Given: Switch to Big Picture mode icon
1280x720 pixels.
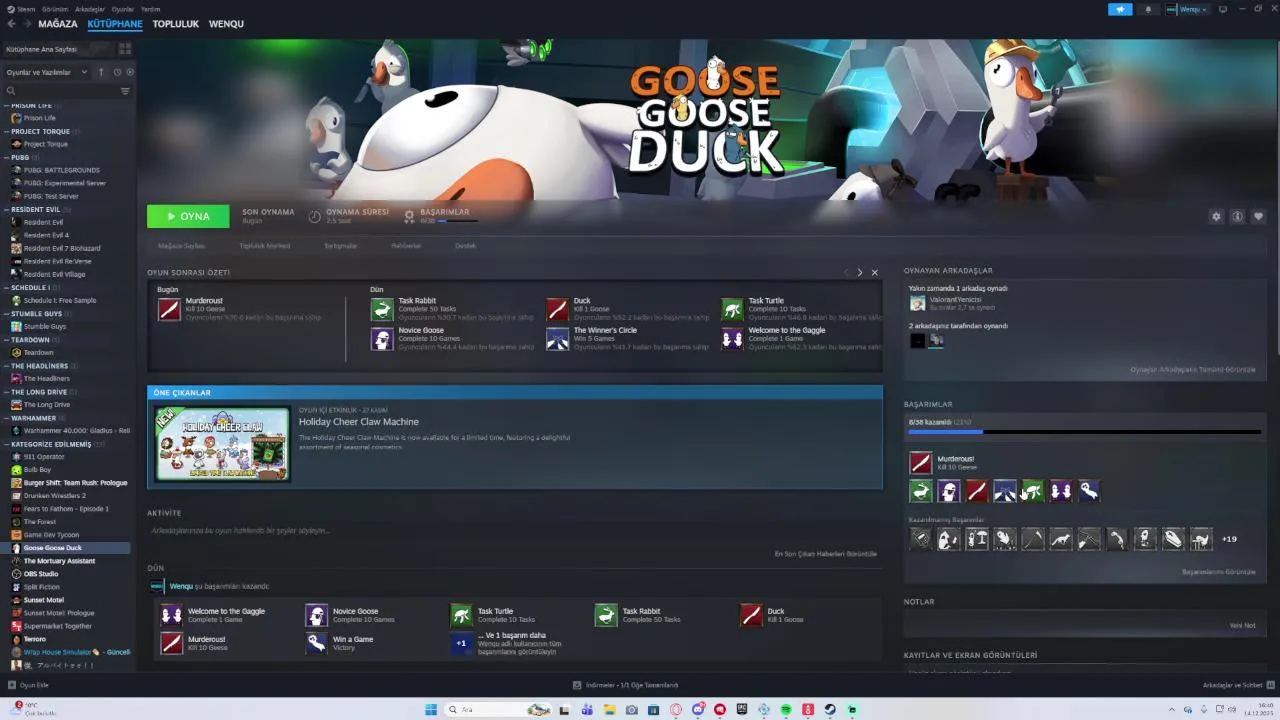Looking at the screenshot, I should pos(1222,9).
